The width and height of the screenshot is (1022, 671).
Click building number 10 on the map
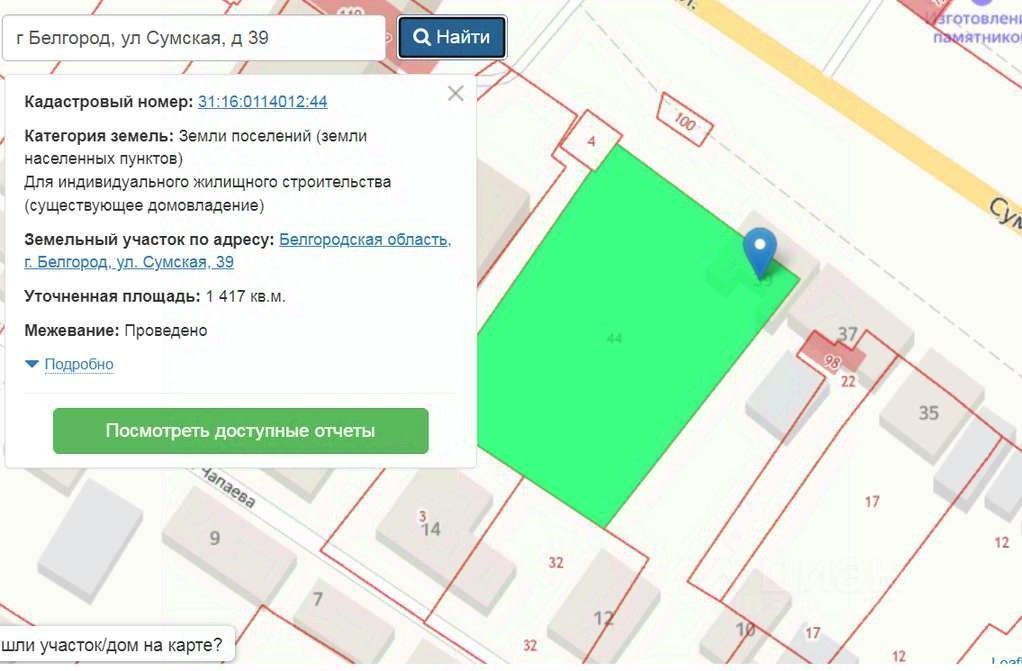click(746, 629)
